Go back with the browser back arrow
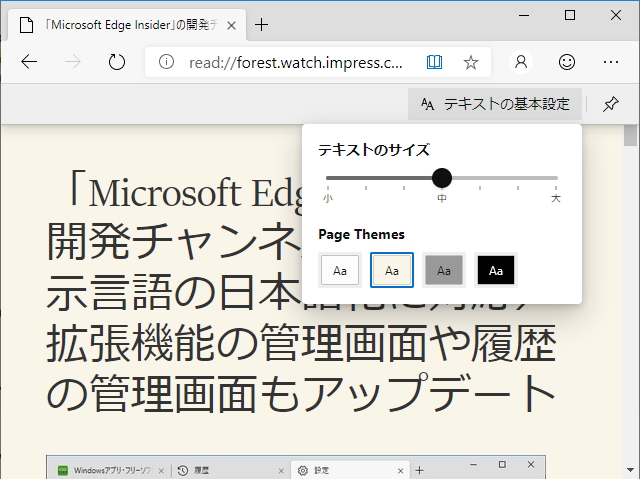 (x=29, y=62)
